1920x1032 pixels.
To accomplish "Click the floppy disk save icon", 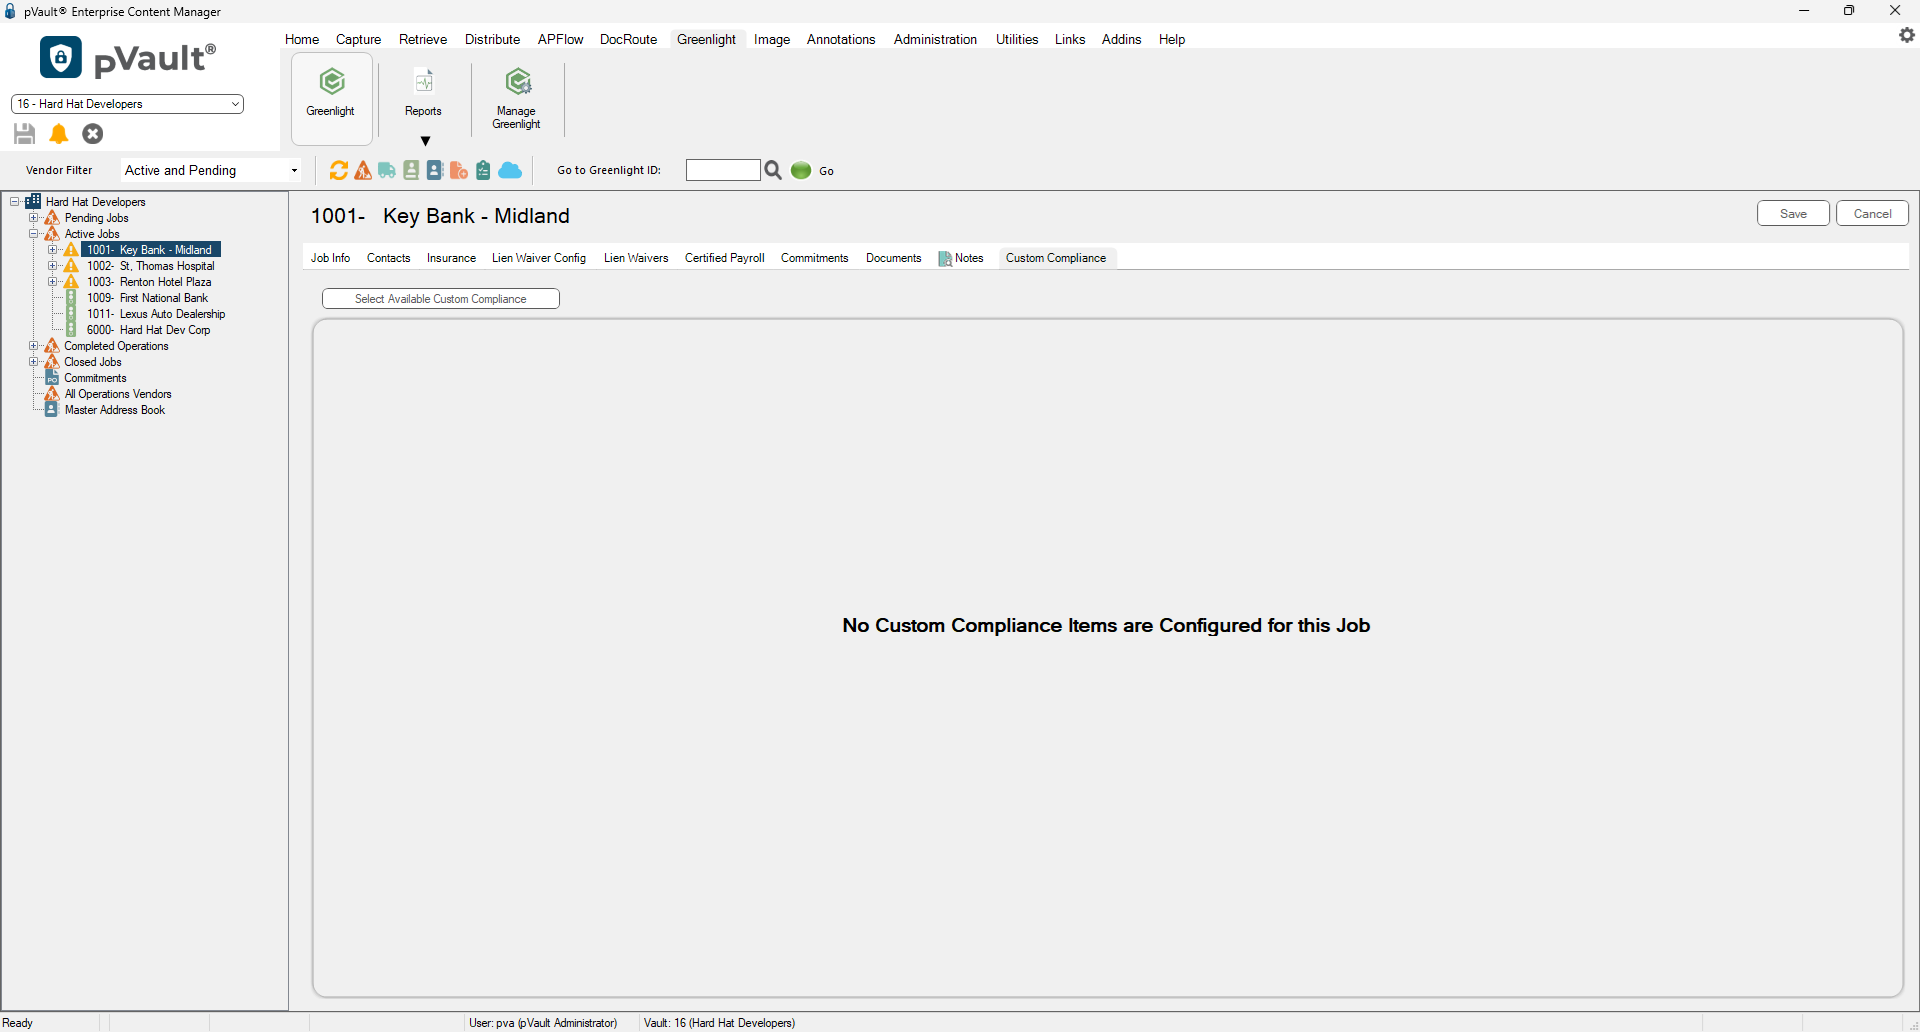I will (25, 134).
